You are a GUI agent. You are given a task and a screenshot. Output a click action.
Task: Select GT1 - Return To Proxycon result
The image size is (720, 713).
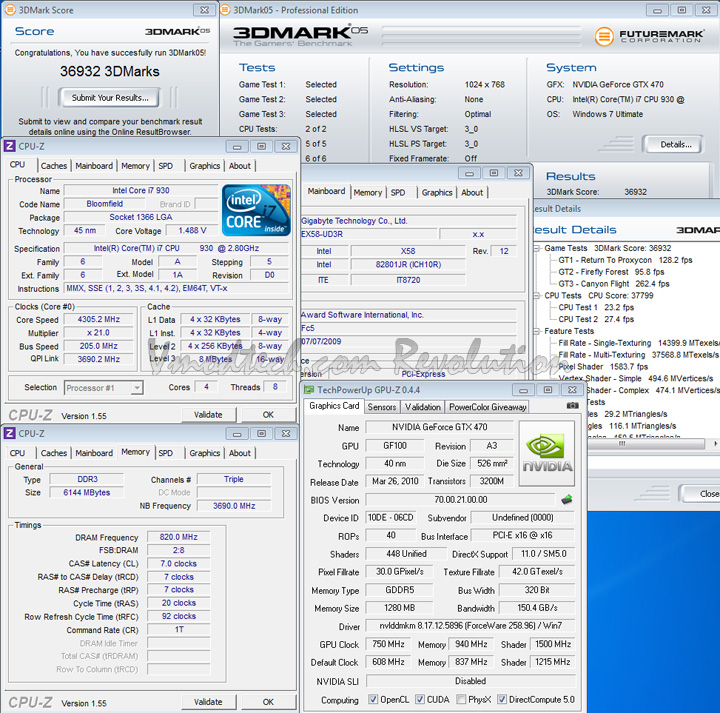(x=625, y=260)
